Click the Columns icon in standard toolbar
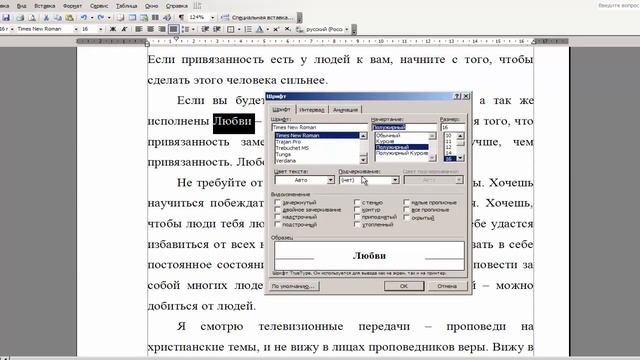Screen dimensions: 640x360 click(156, 18)
